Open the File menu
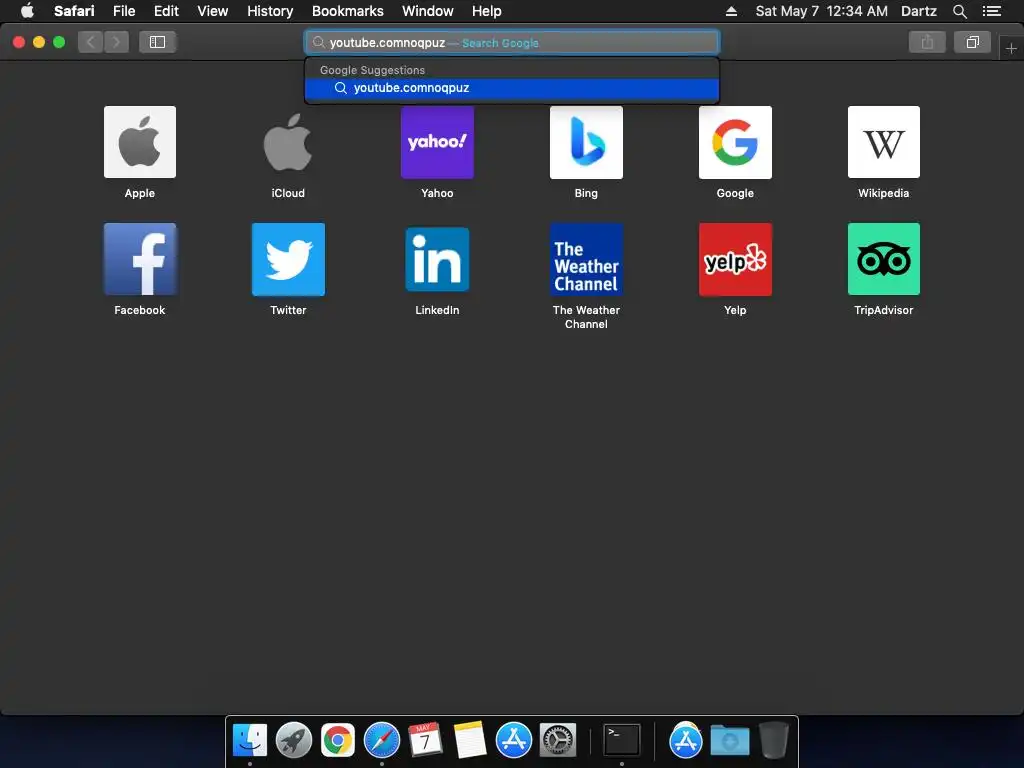Viewport: 1024px width, 768px height. (x=124, y=11)
